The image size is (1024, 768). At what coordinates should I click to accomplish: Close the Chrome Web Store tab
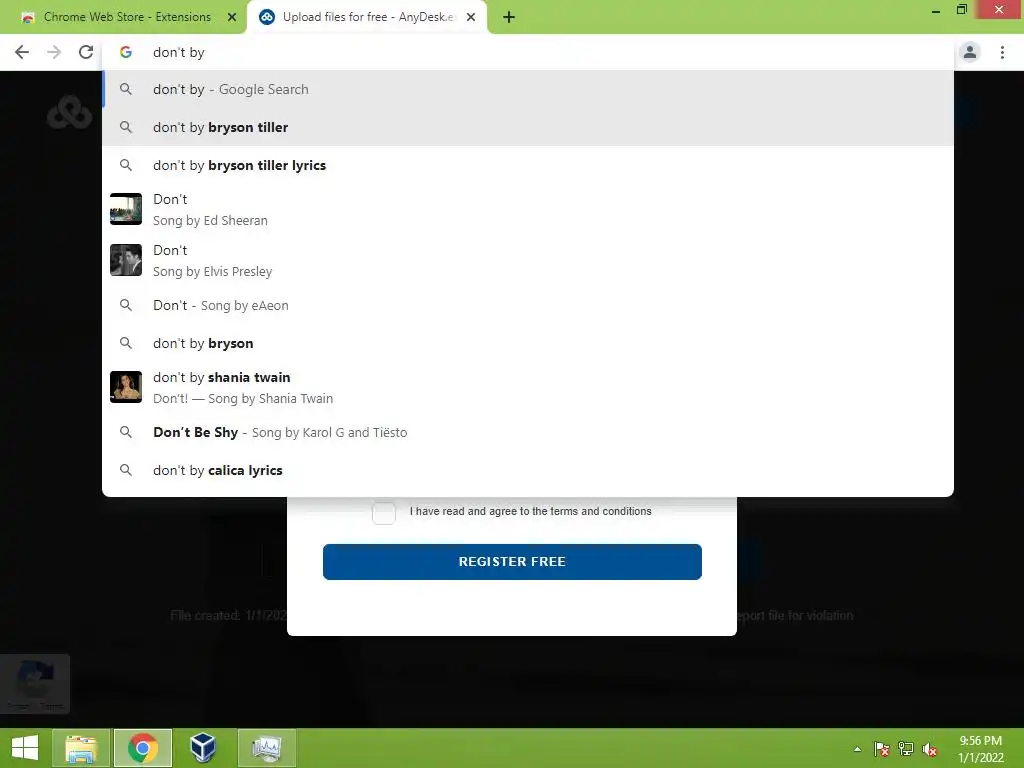click(x=232, y=17)
